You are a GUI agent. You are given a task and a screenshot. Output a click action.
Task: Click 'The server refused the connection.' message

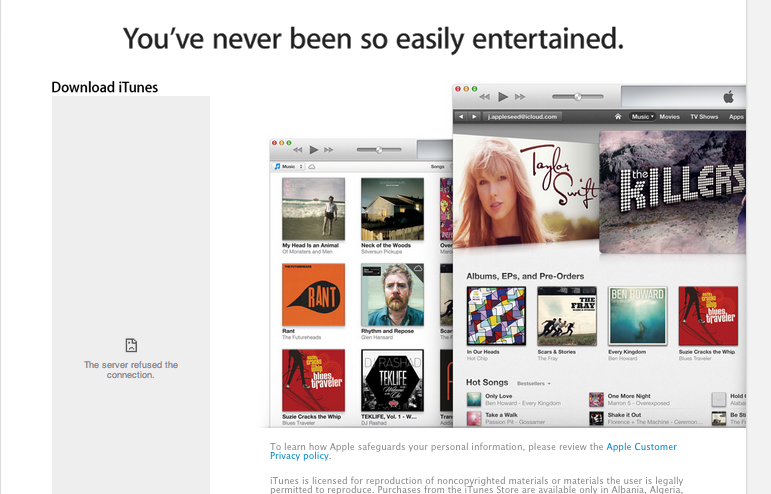131,370
